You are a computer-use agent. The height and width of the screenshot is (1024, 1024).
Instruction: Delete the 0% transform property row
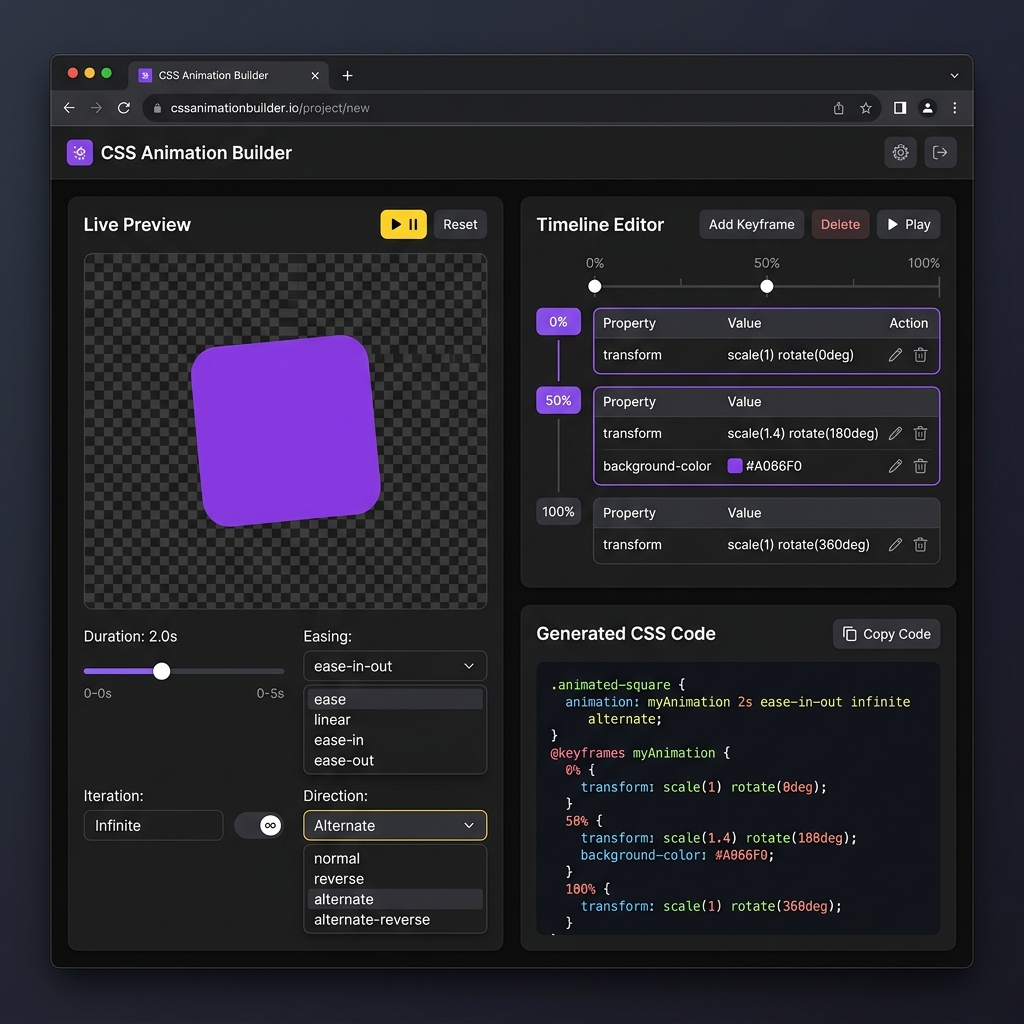[x=920, y=355]
